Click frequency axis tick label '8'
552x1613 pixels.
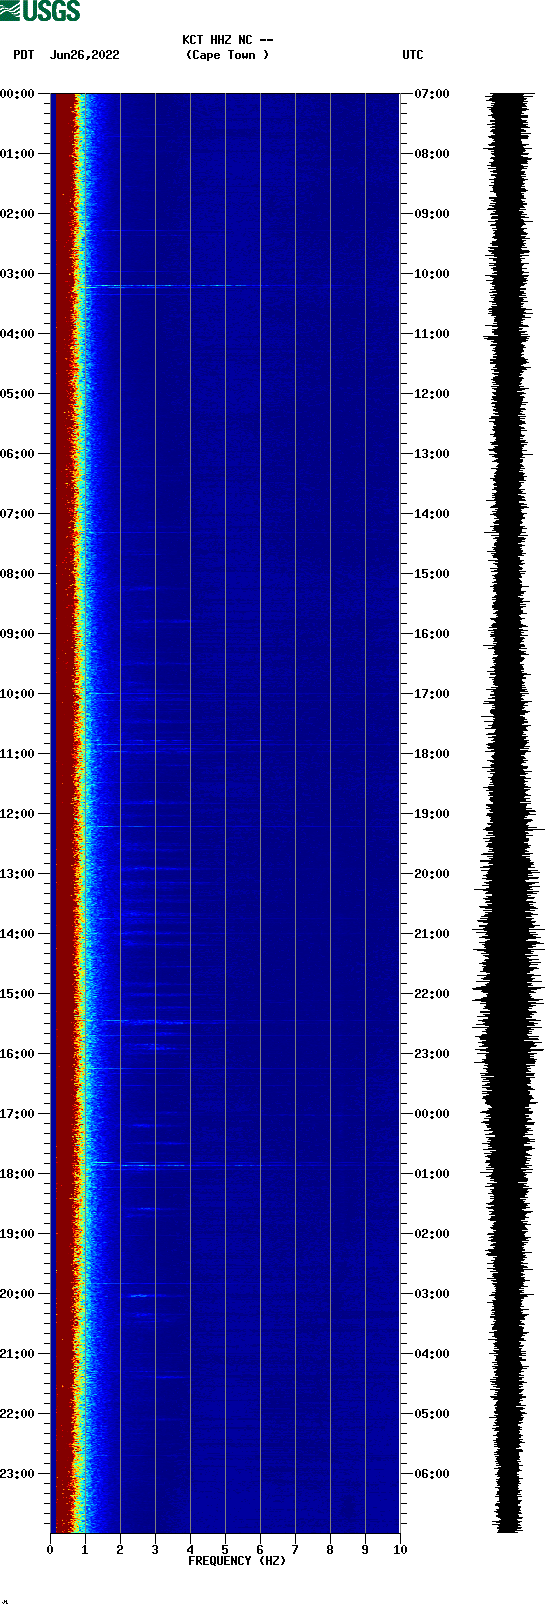click(330, 1549)
